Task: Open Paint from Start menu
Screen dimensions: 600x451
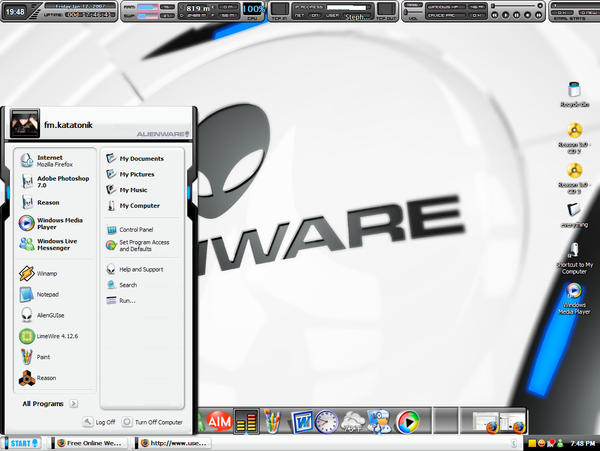Action: point(34,357)
